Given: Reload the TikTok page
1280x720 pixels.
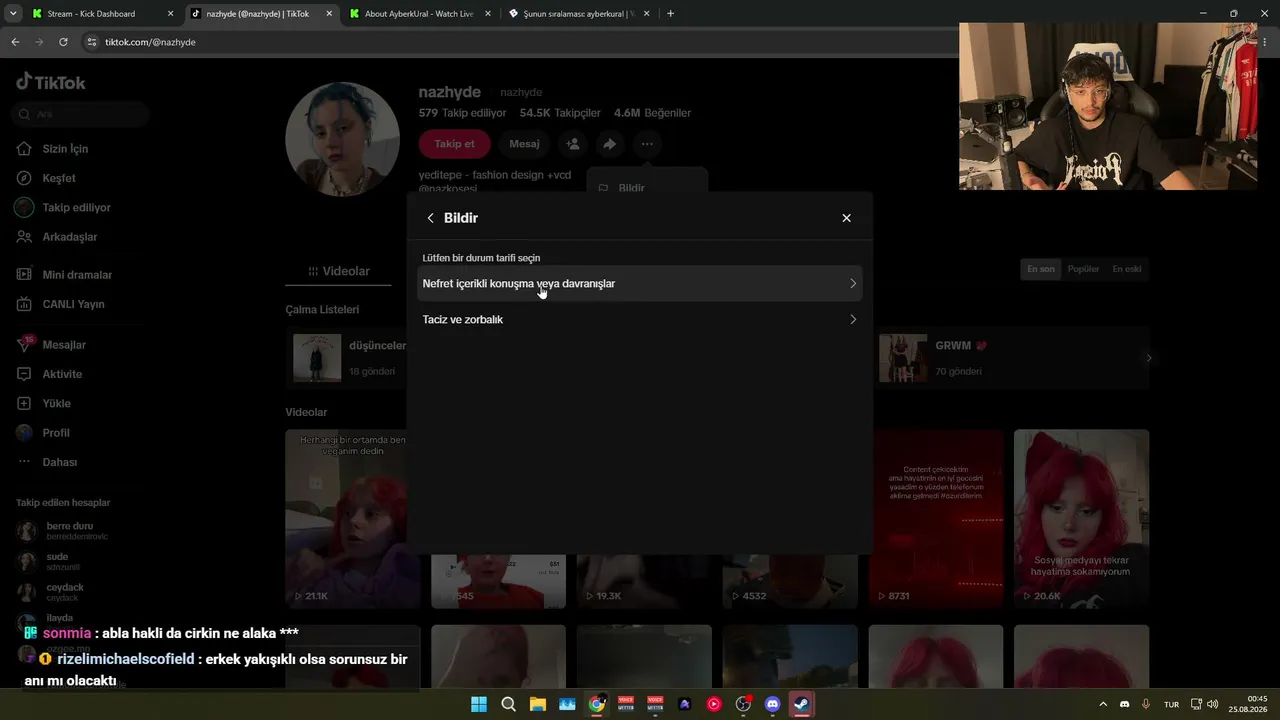Looking at the screenshot, I should 63,42.
